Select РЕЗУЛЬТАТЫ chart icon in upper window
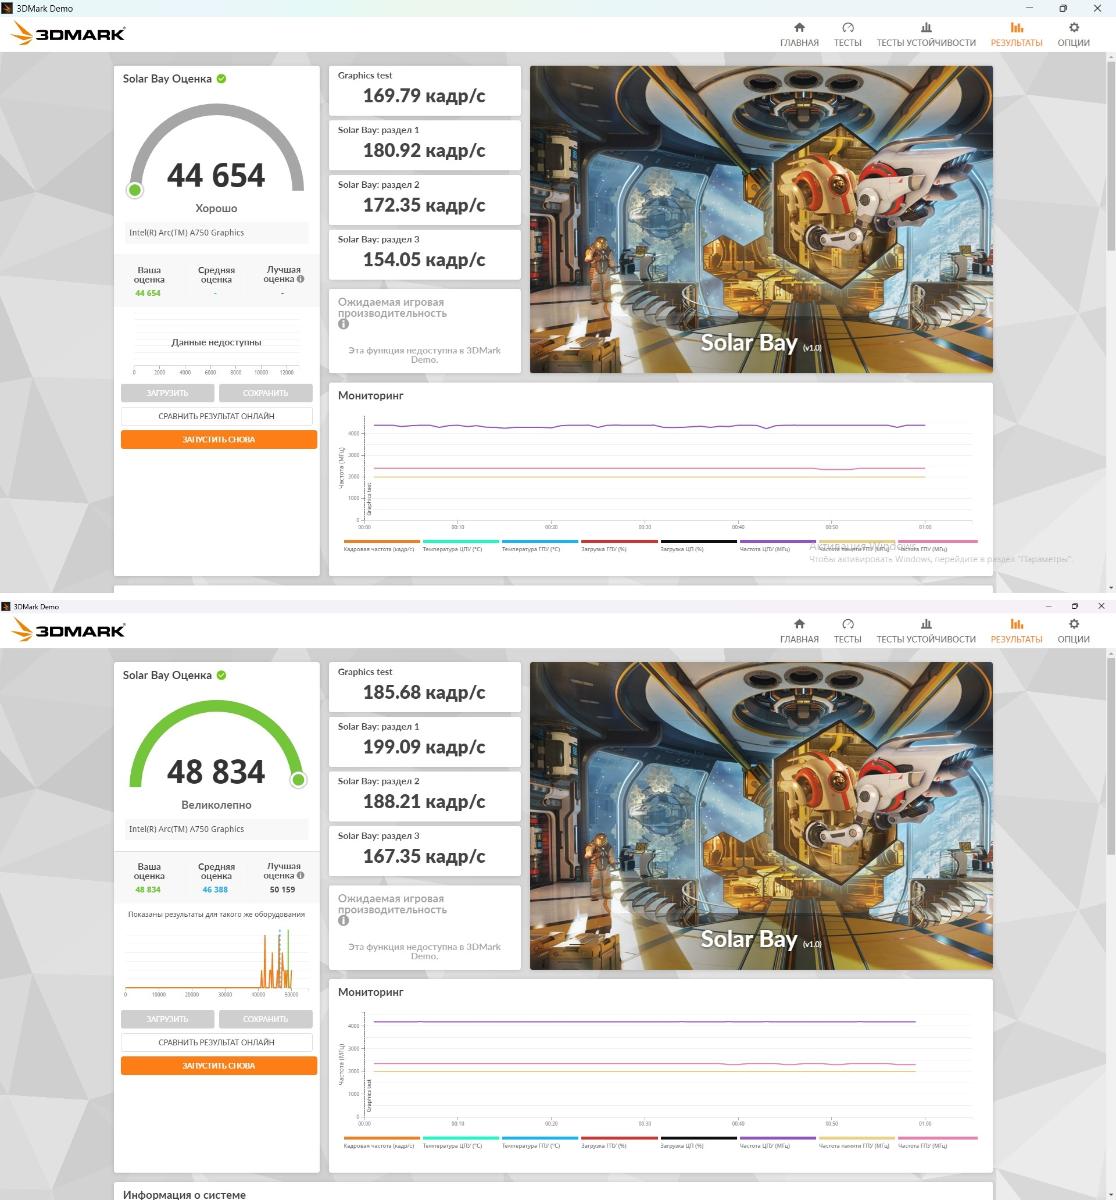The height and width of the screenshot is (1200, 1116). click(1017, 28)
